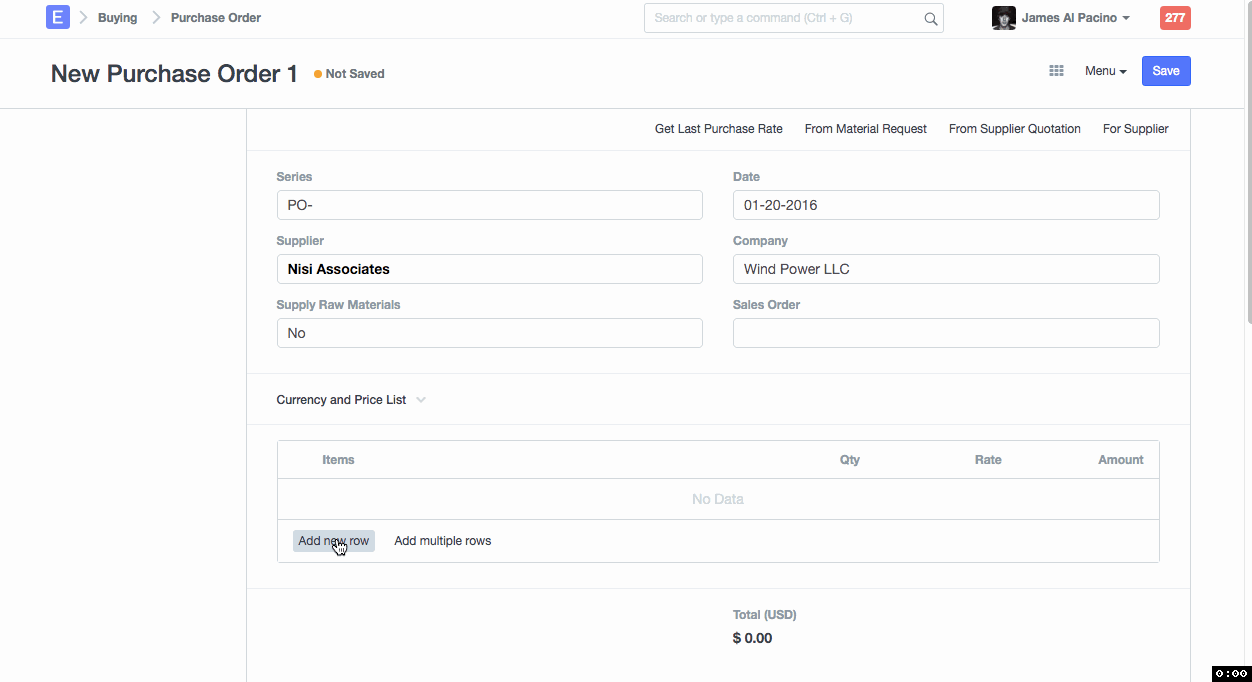Save the purchase order
The height and width of the screenshot is (682, 1252).
point(1166,71)
